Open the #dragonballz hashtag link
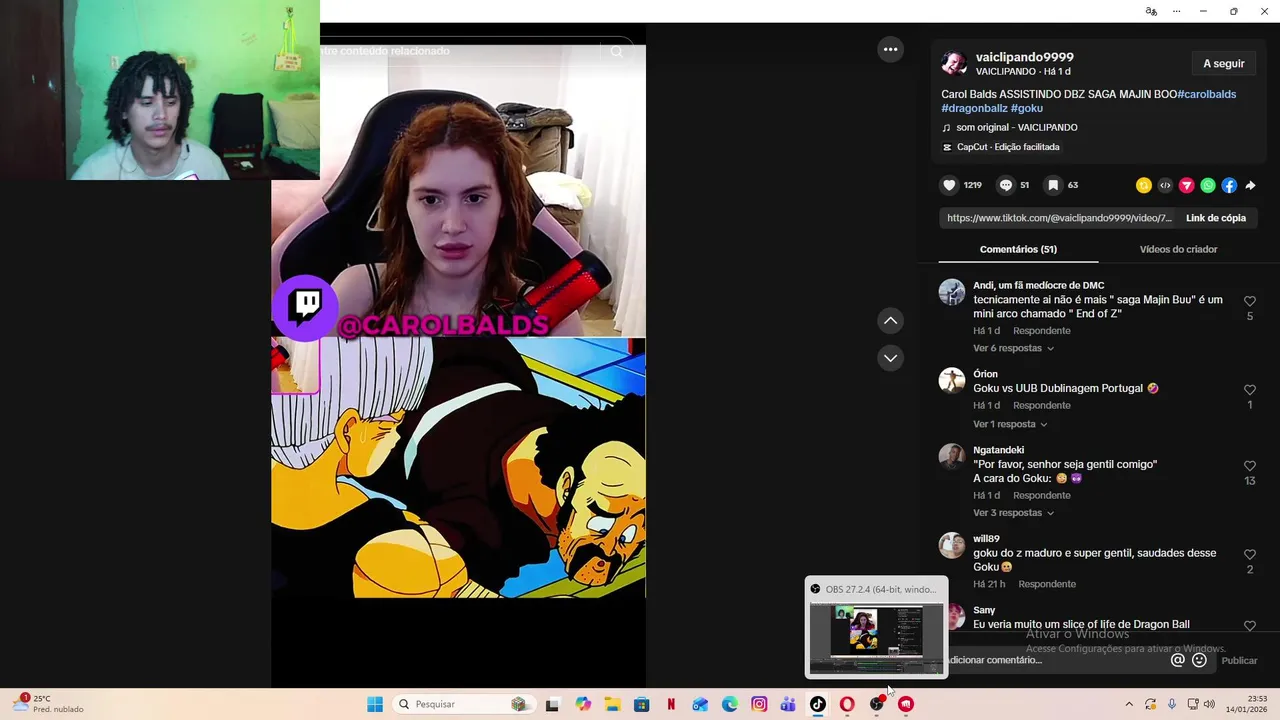This screenshot has height=720, width=1280. (x=974, y=108)
